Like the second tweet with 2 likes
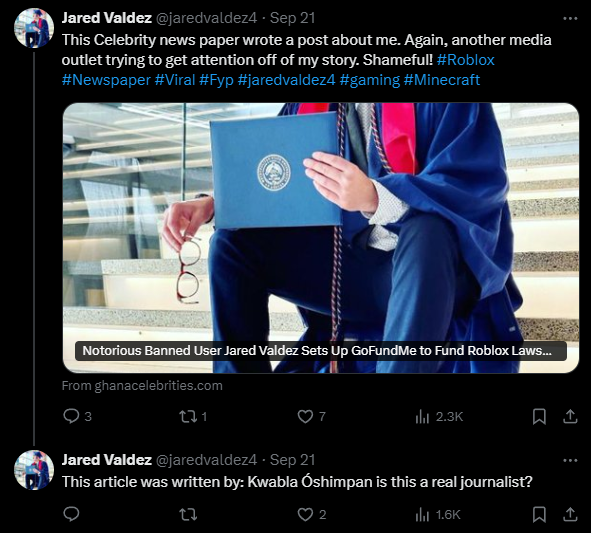 (x=312, y=514)
